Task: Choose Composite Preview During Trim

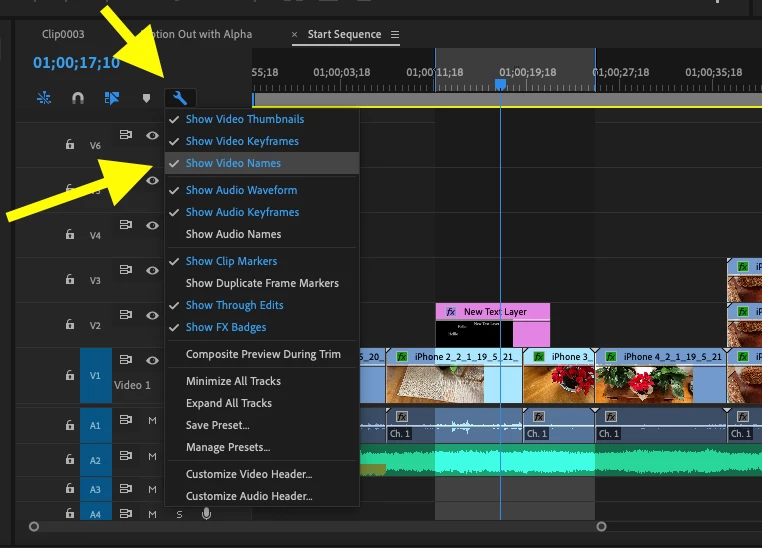Action: coord(262,354)
